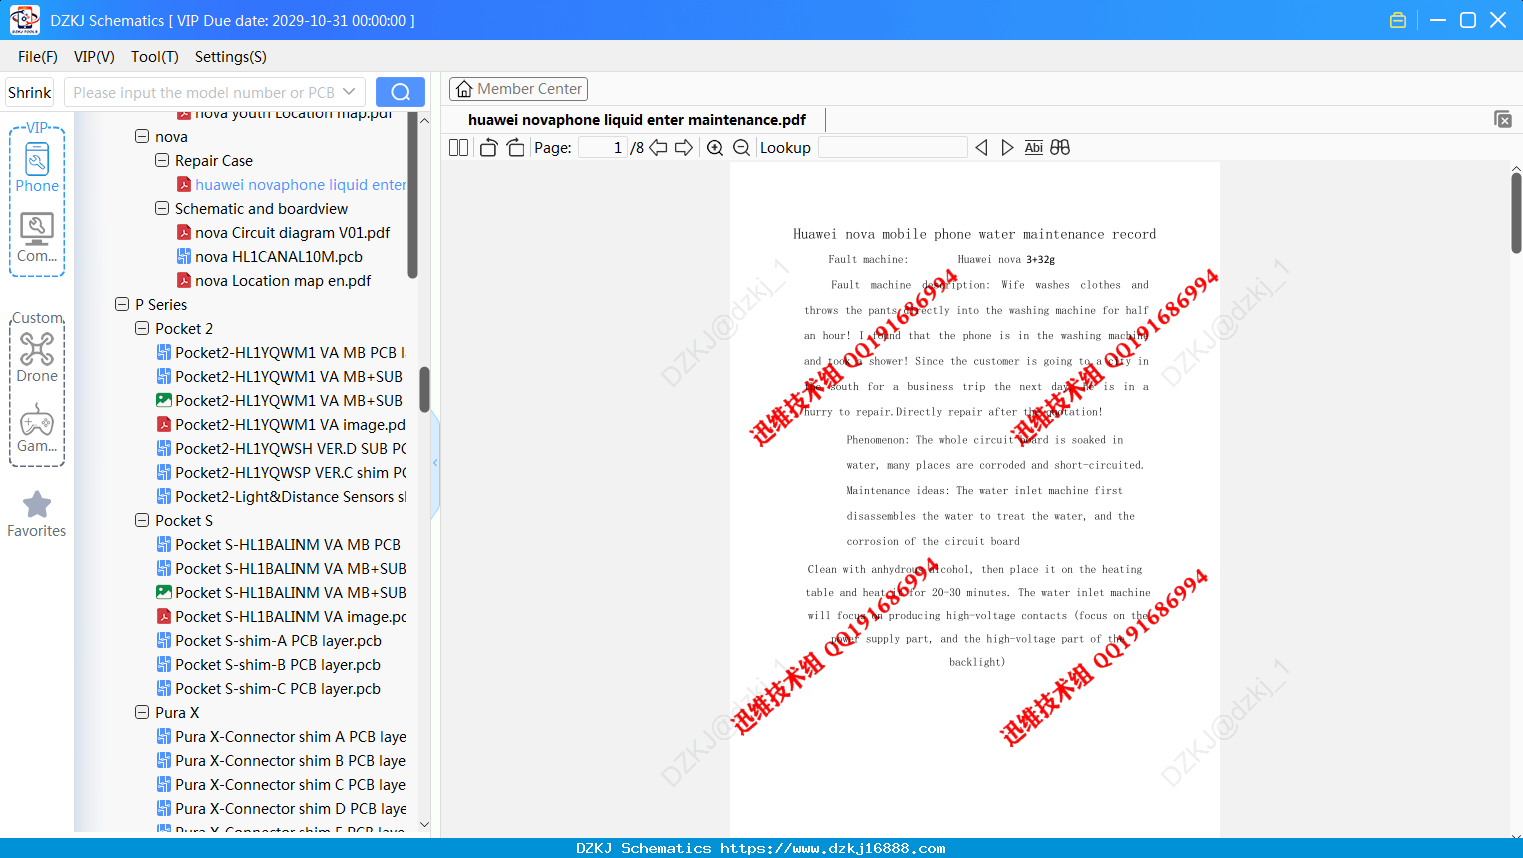Open nova Circuit diagram V01.pdf
1523x858 pixels.
click(x=283, y=233)
